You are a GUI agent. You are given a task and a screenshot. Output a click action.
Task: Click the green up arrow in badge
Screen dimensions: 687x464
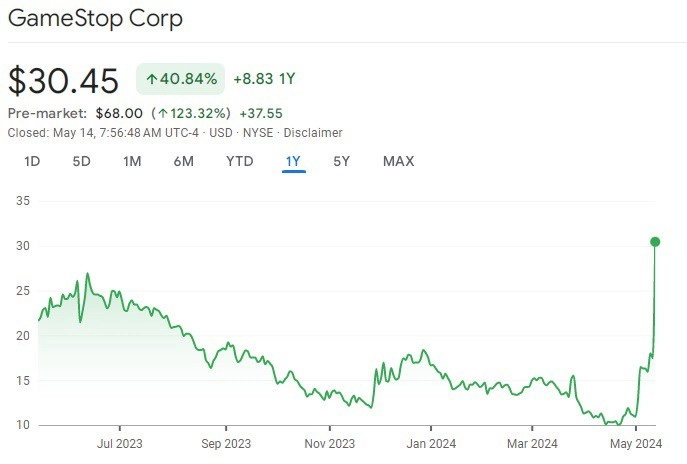click(x=152, y=79)
